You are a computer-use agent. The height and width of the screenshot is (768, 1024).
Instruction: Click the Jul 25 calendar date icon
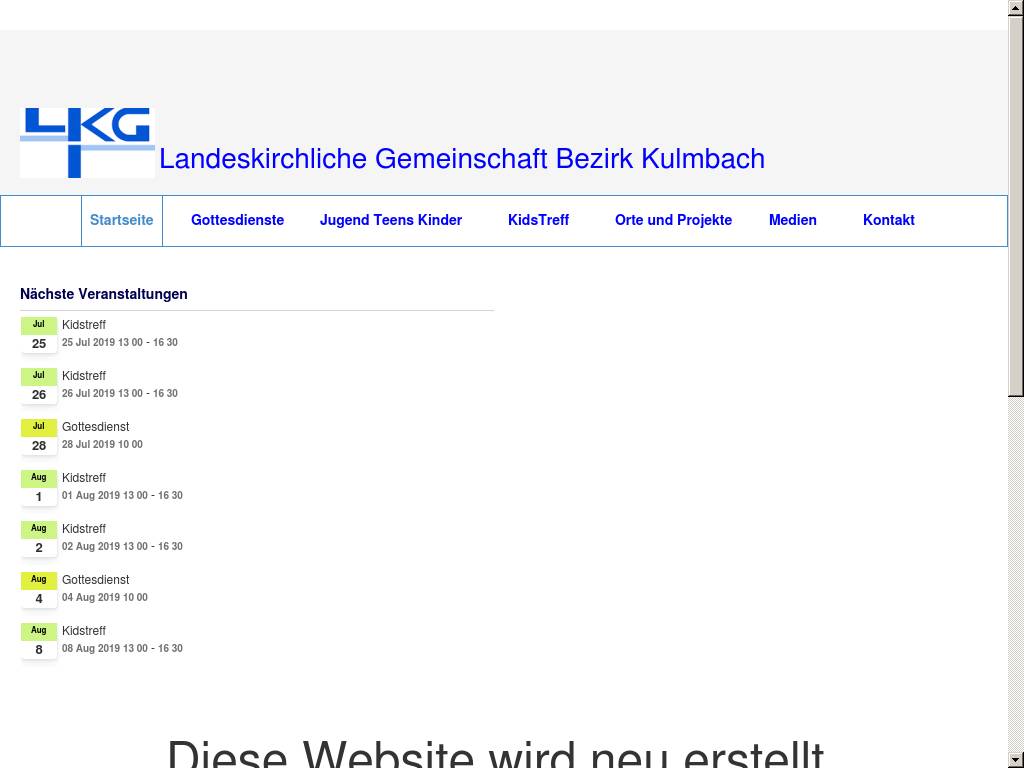point(39,335)
